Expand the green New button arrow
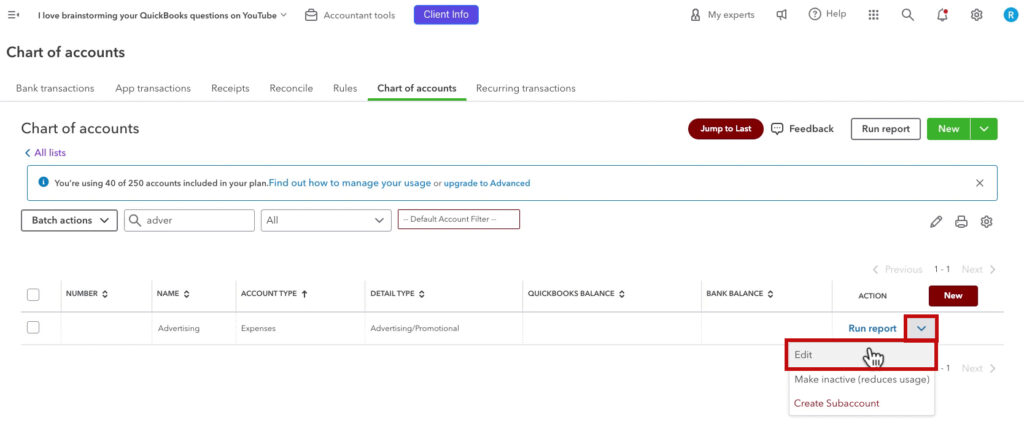The width and height of the screenshot is (1024, 436). tap(984, 129)
